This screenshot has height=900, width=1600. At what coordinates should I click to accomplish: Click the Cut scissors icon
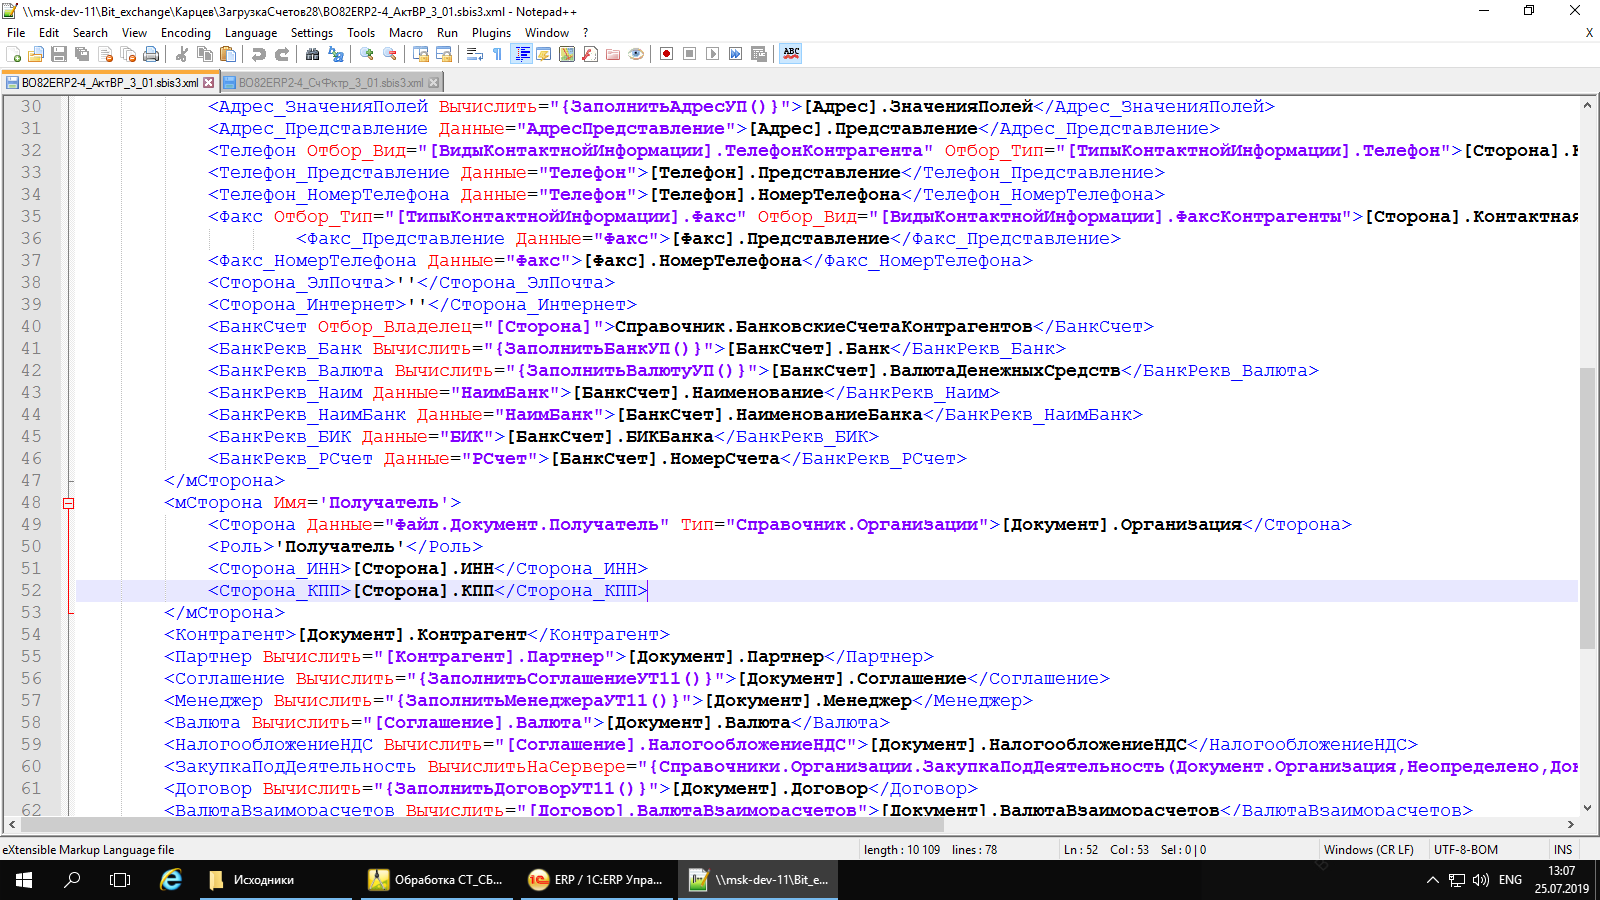[x=182, y=54]
